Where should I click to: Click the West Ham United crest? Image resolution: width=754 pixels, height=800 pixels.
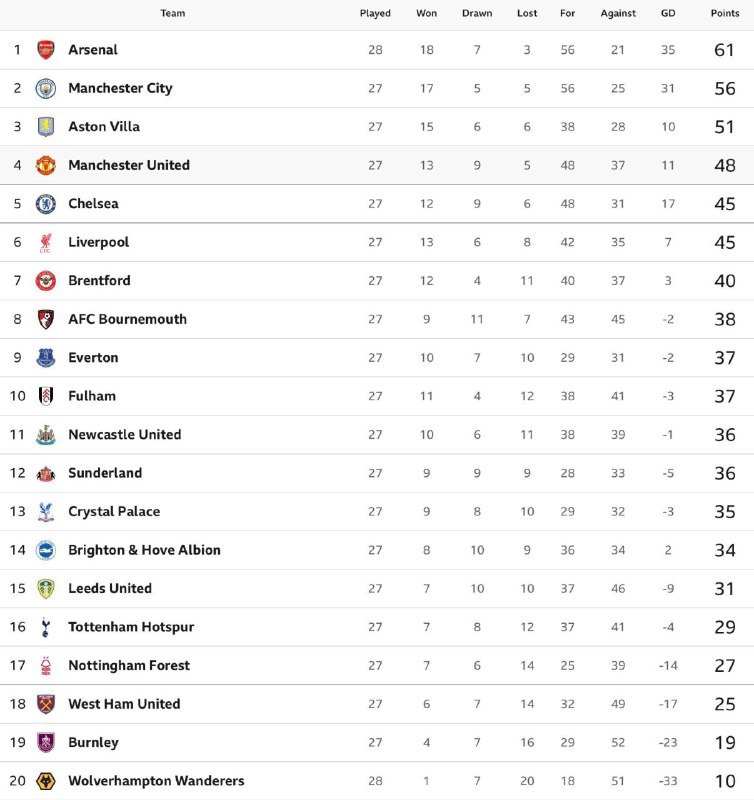(x=46, y=704)
